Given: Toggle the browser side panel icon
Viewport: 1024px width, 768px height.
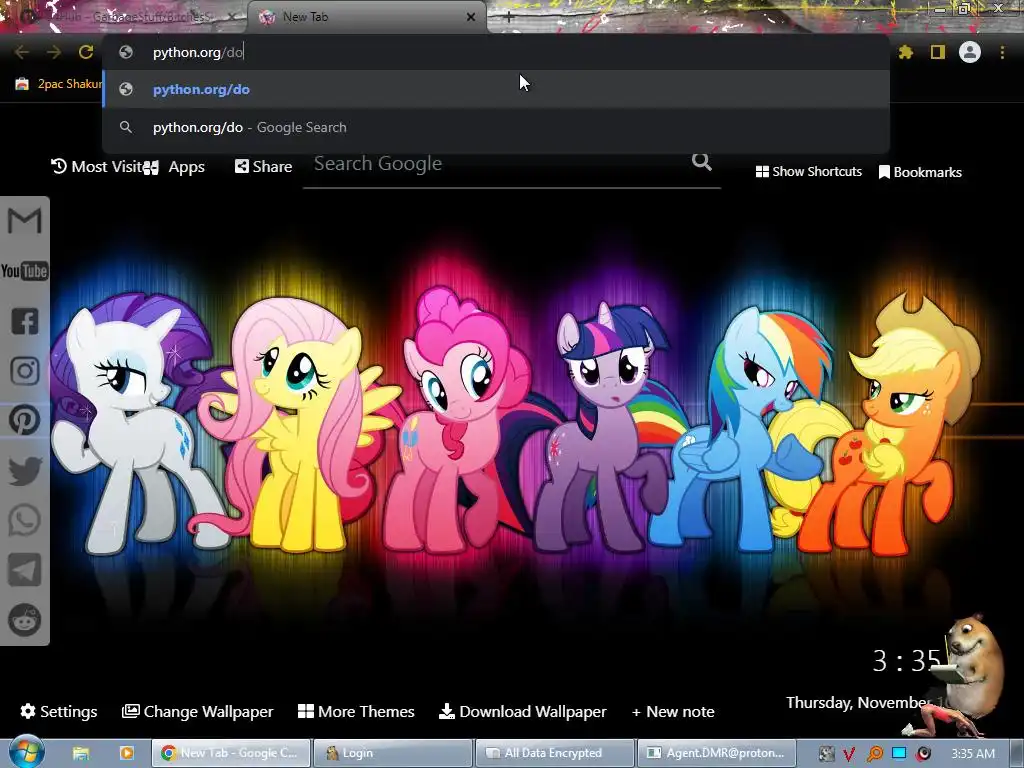Looking at the screenshot, I should coord(938,52).
